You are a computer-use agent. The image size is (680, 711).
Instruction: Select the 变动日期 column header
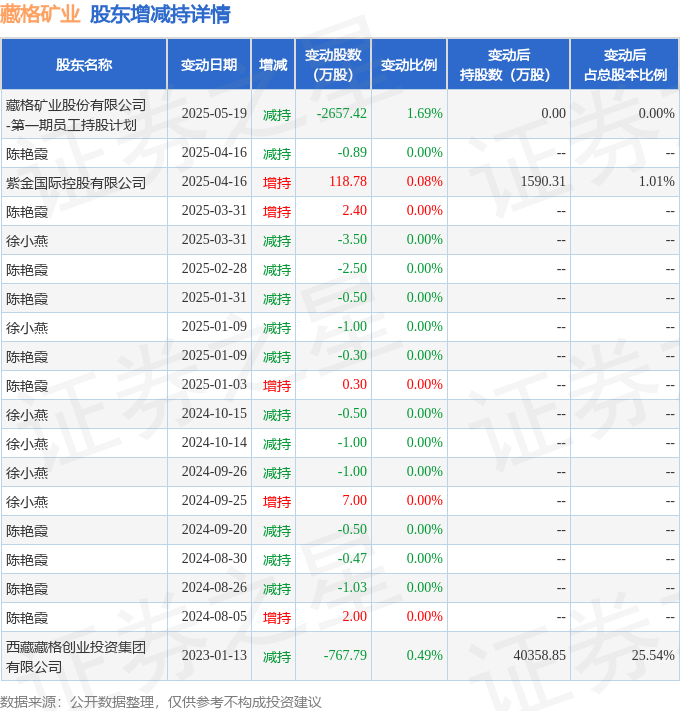tap(209, 65)
